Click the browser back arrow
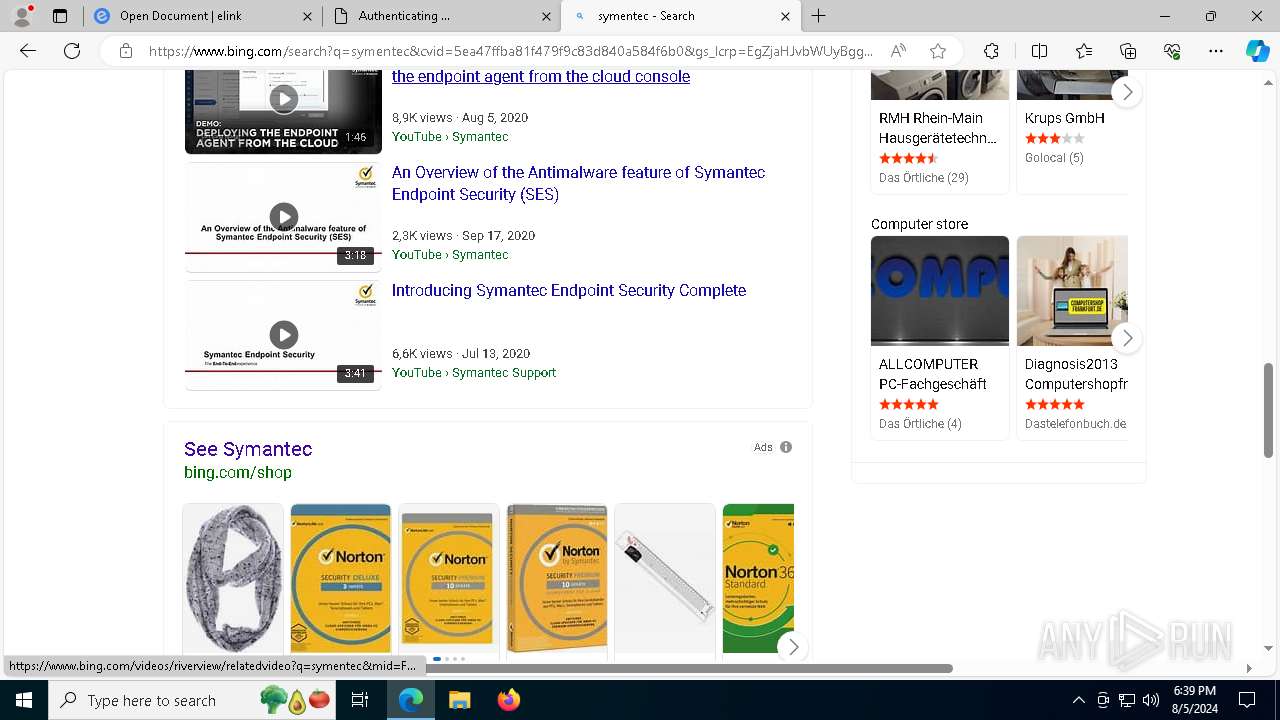1280x720 pixels. [28, 51]
